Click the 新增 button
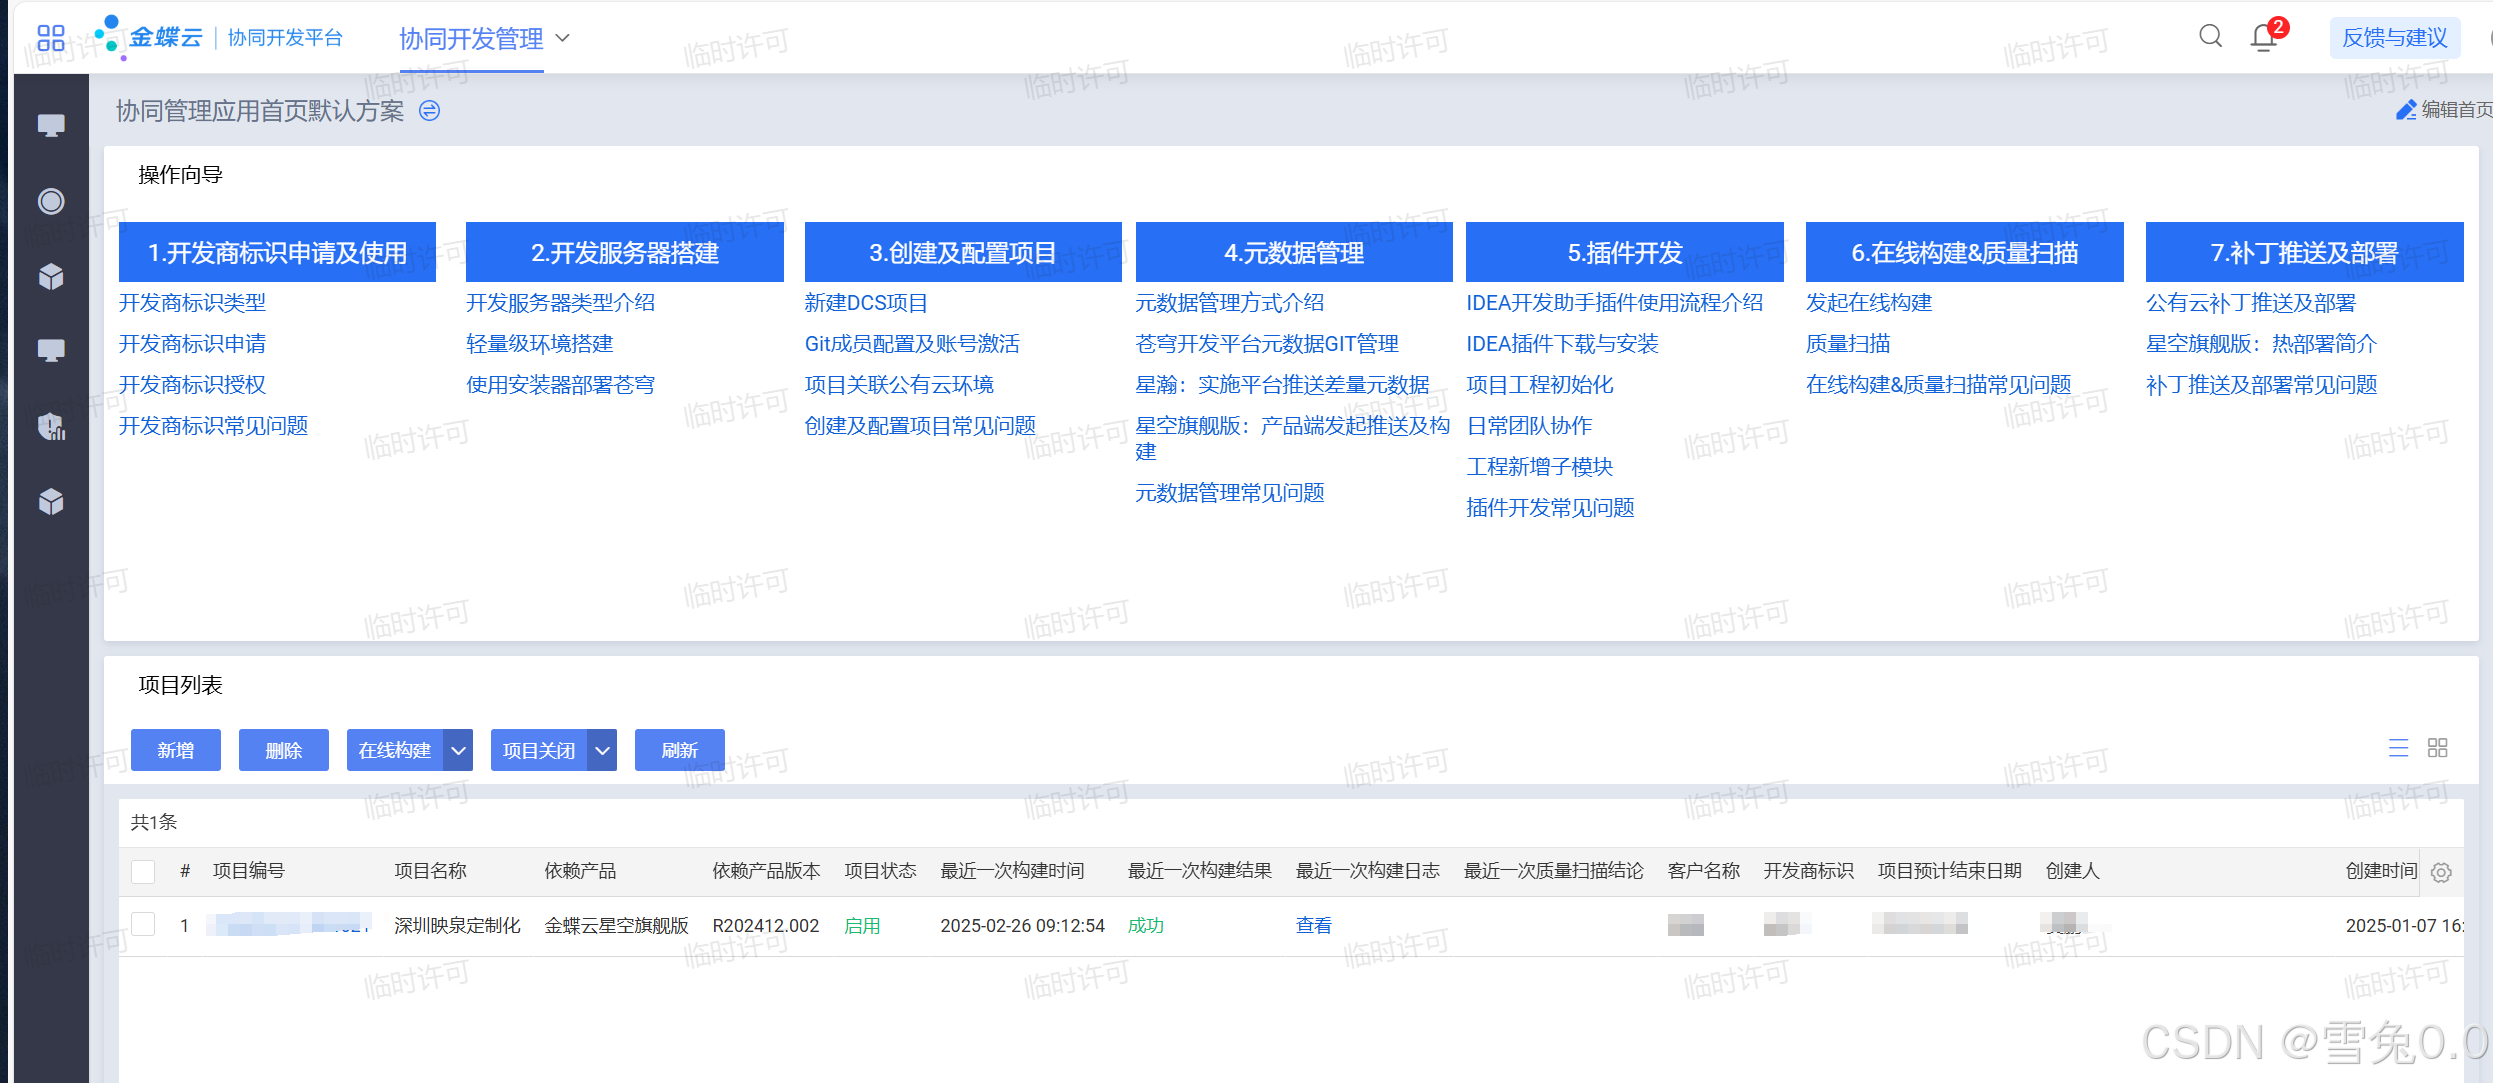This screenshot has height=1083, width=2493. 176,750
